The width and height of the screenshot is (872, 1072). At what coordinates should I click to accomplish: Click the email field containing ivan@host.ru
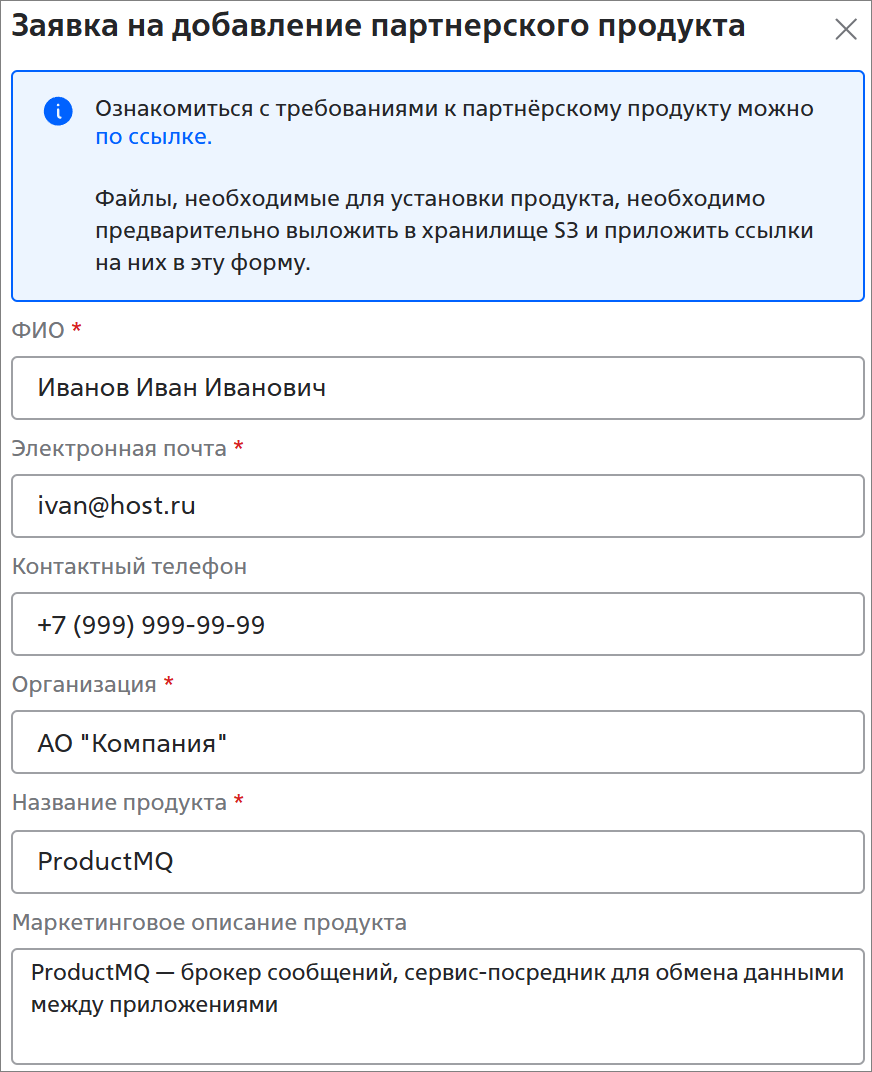point(437,506)
